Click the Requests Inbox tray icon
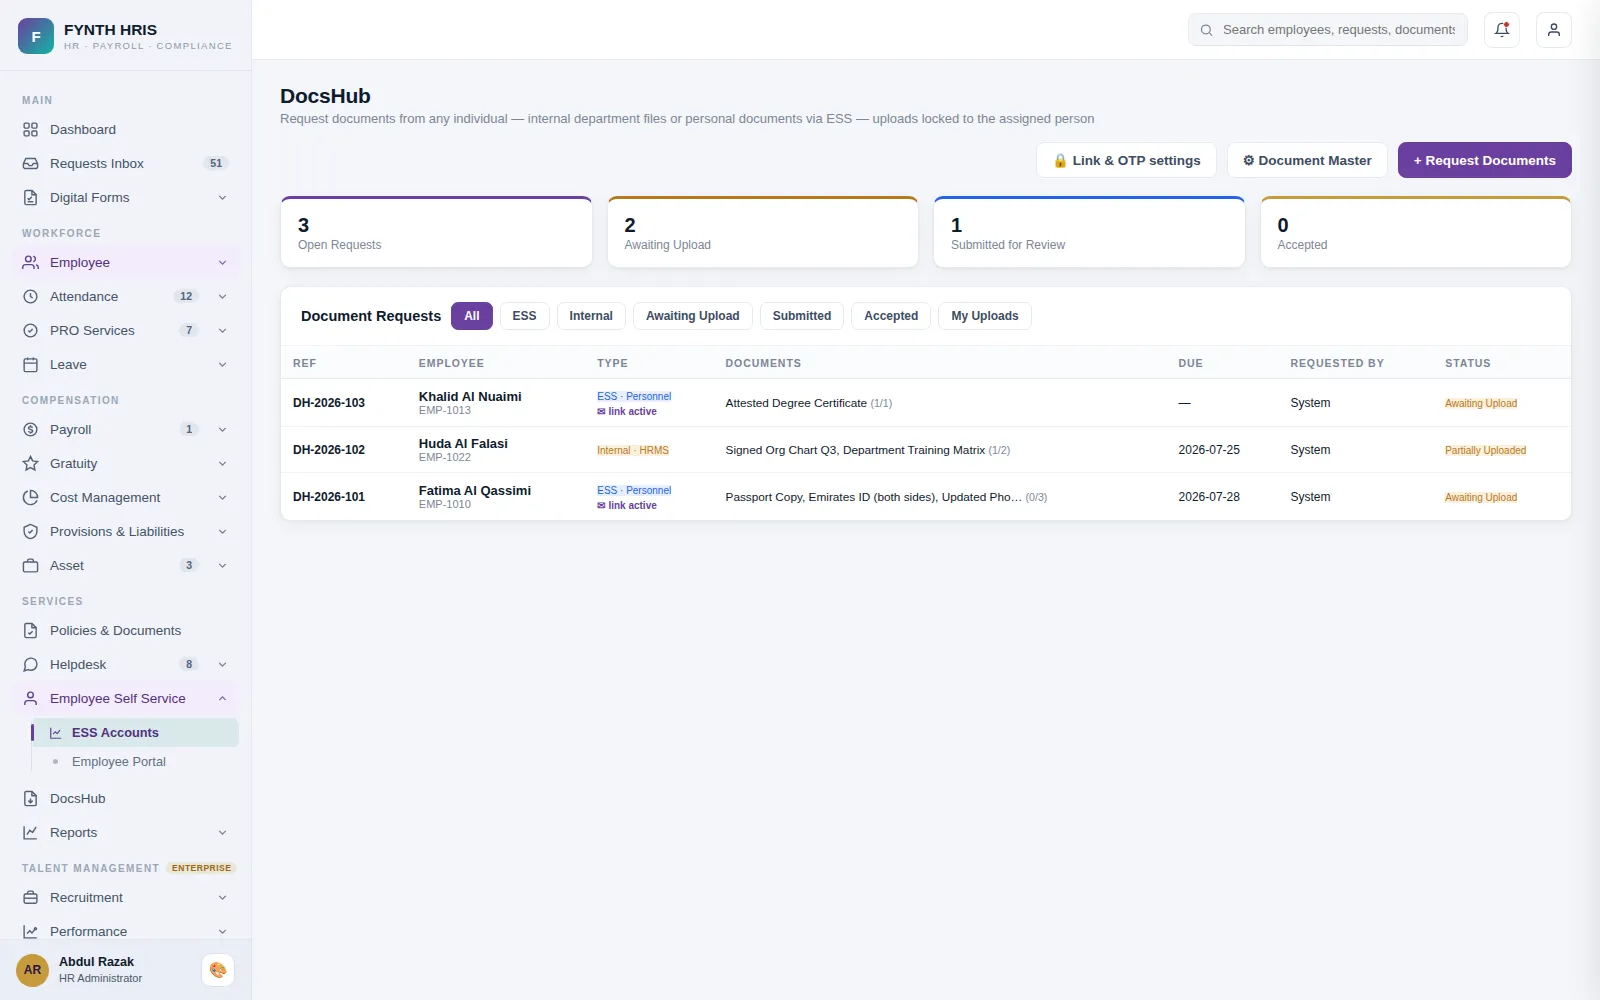The image size is (1600, 1000). coord(31,164)
